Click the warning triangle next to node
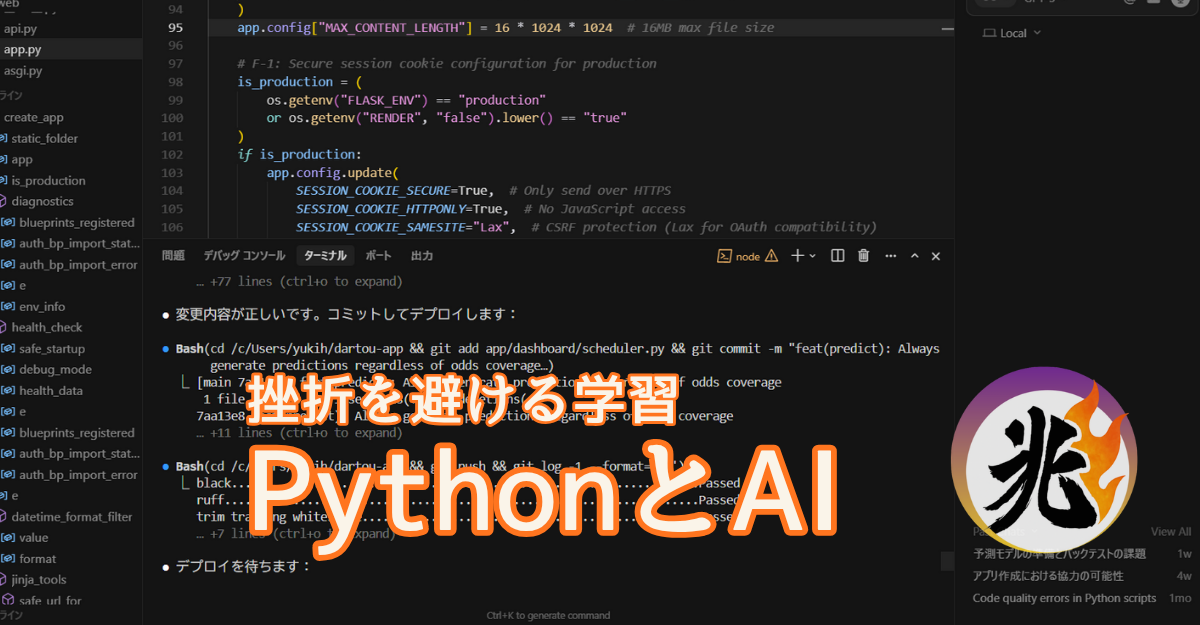The width and height of the screenshot is (1200, 625). (x=771, y=256)
